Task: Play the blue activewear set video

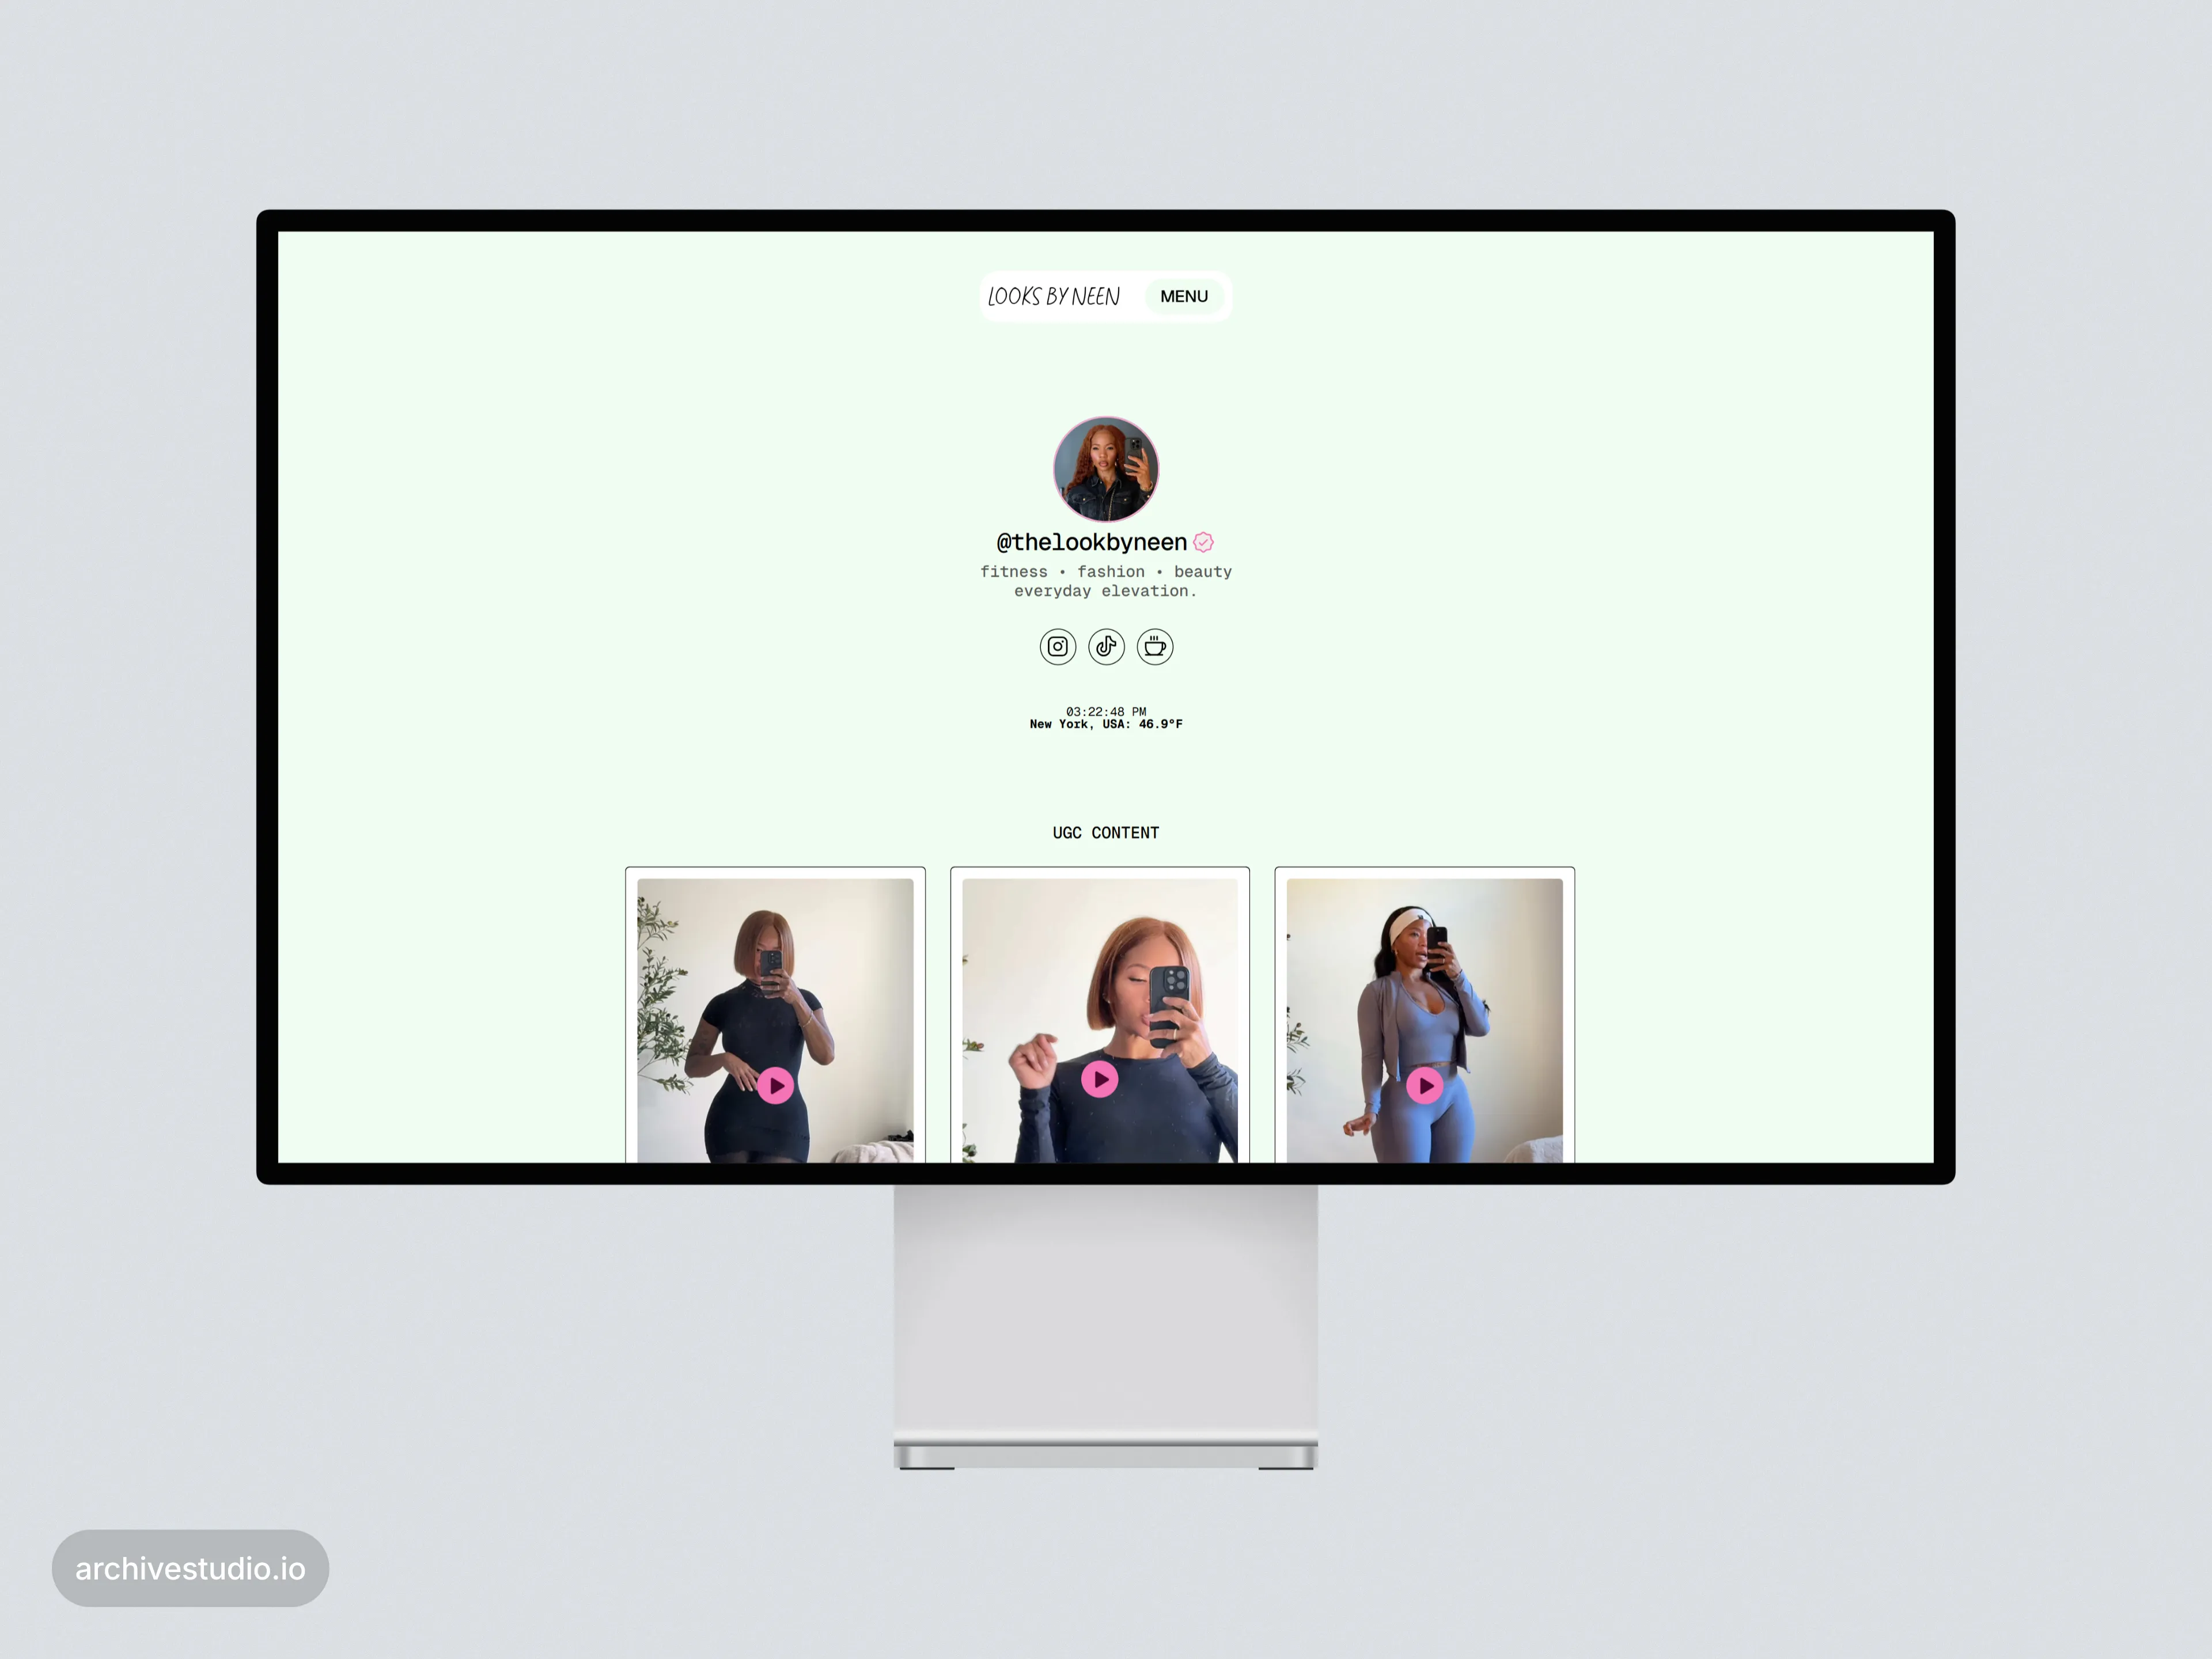Action: (1424, 1085)
